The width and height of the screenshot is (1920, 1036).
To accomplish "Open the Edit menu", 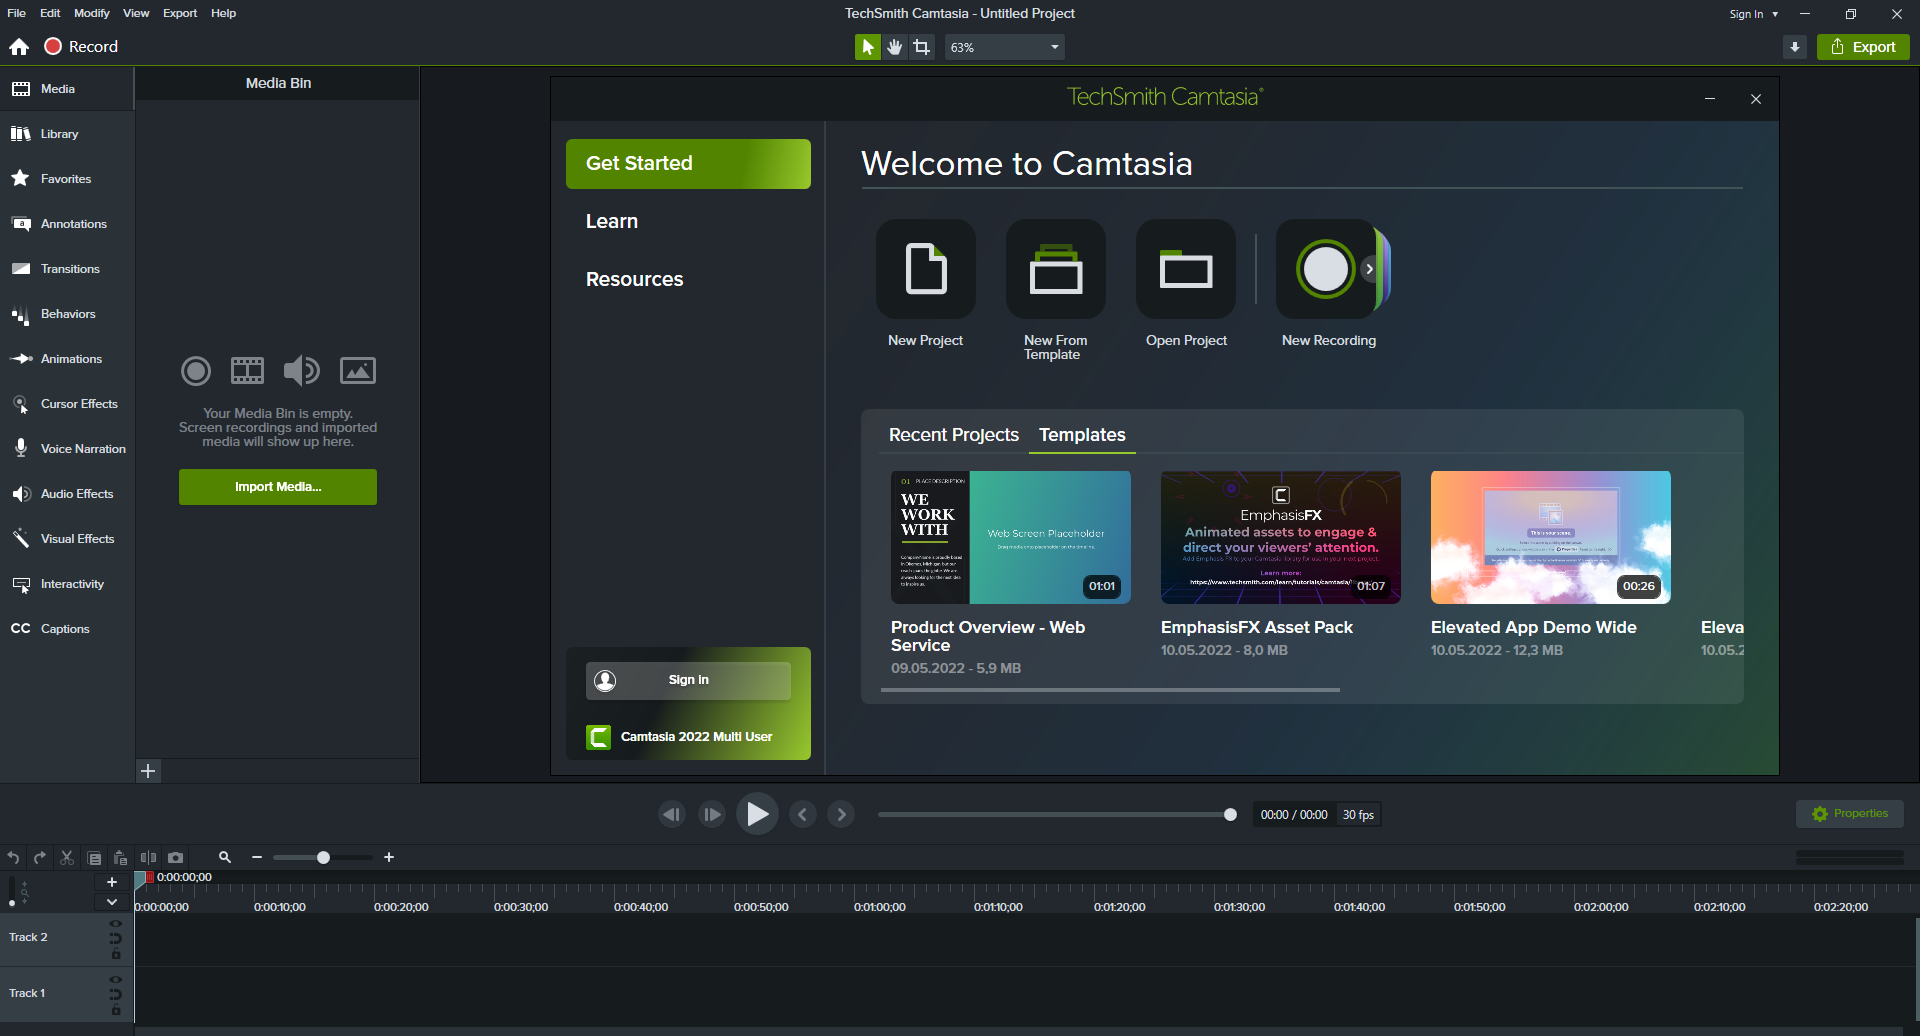I will [x=50, y=13].
